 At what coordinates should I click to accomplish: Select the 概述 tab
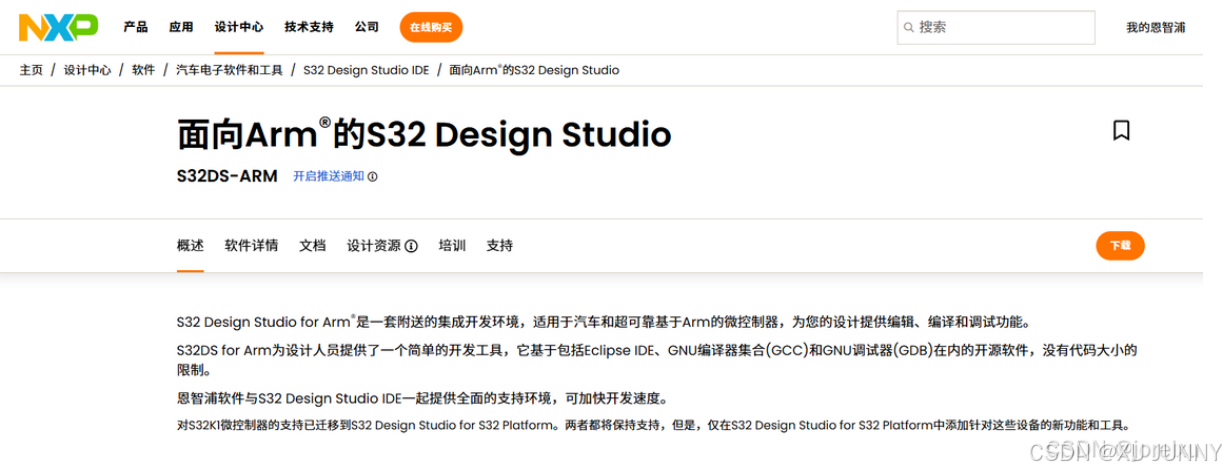pyautogui.click(x=190, y=246)
